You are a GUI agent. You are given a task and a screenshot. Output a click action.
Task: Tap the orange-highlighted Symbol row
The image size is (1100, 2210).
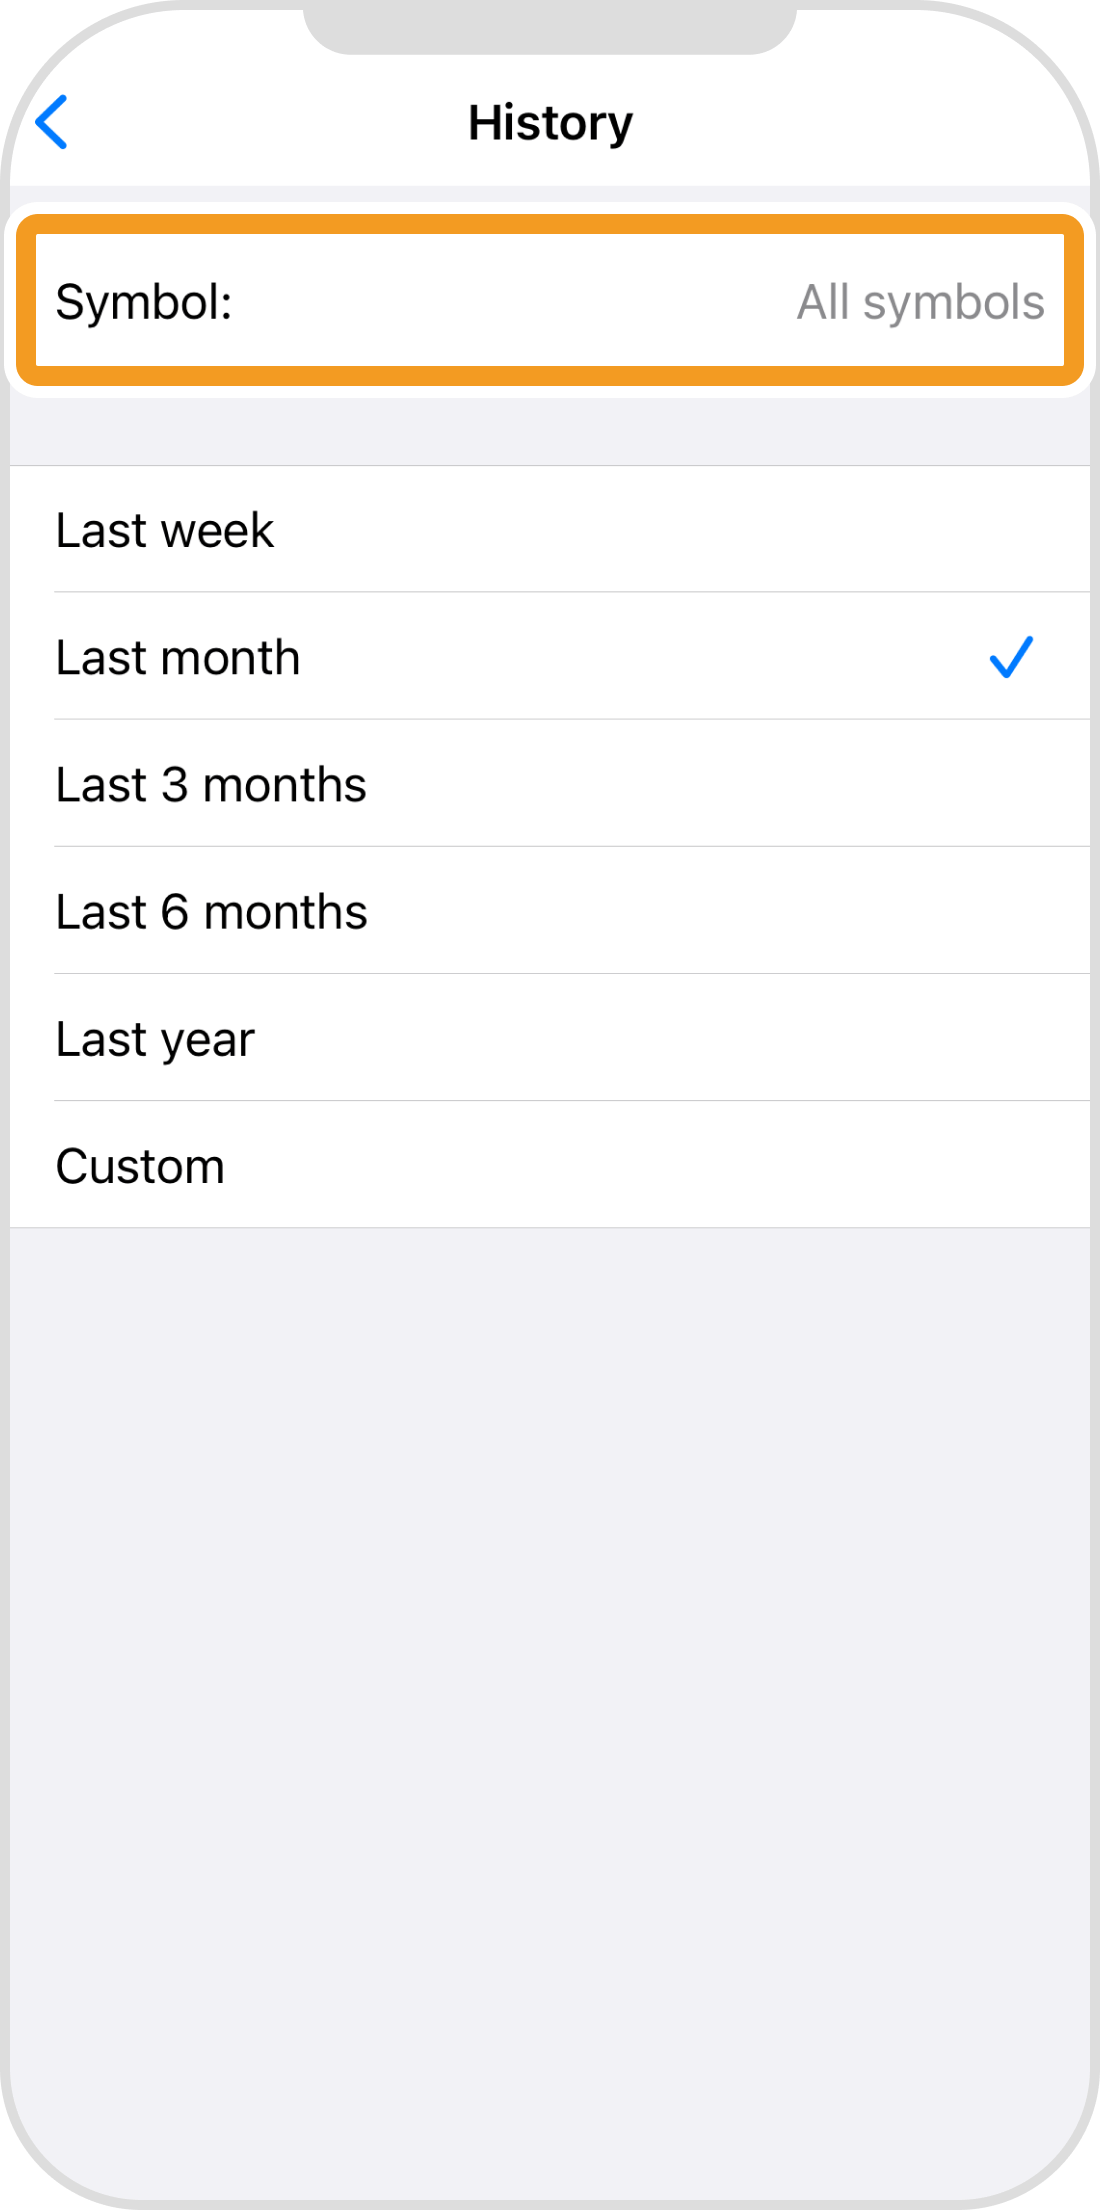(550, 300)
